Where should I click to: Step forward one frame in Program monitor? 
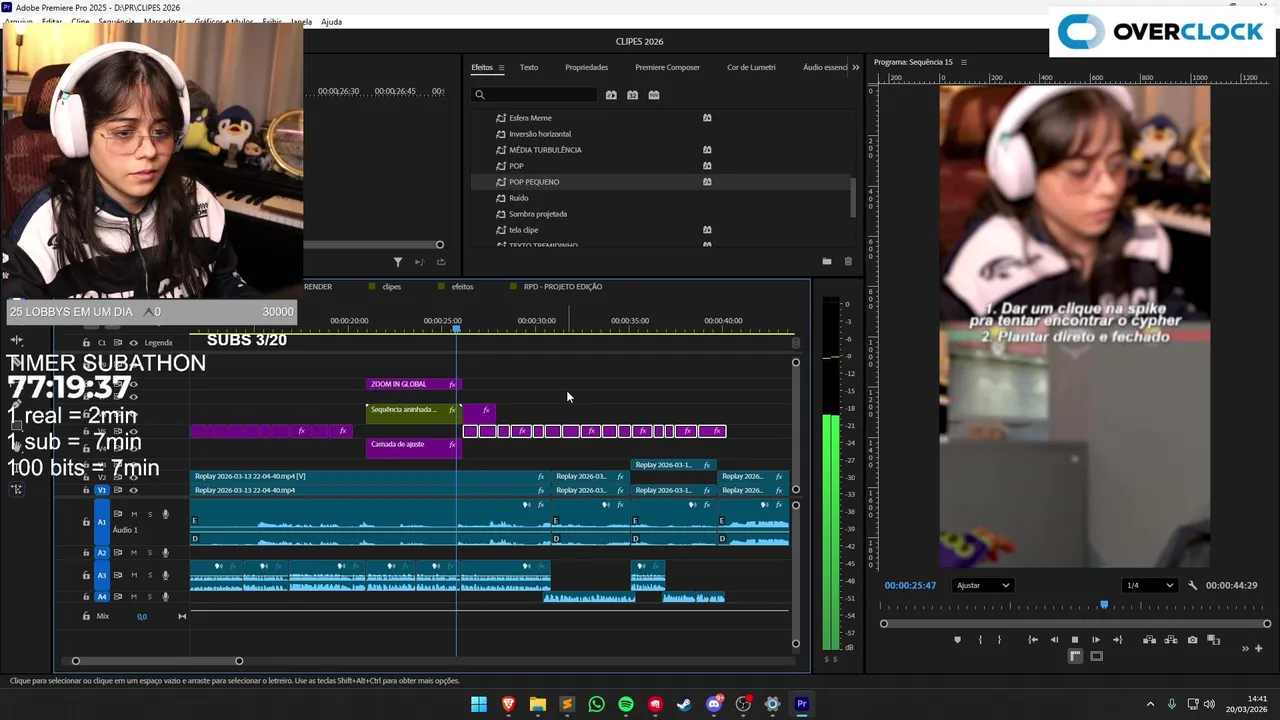1096,640
